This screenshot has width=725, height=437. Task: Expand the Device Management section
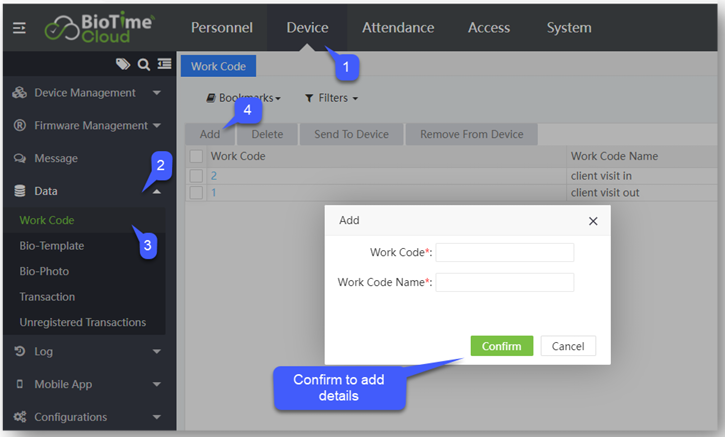pos(85,93)
